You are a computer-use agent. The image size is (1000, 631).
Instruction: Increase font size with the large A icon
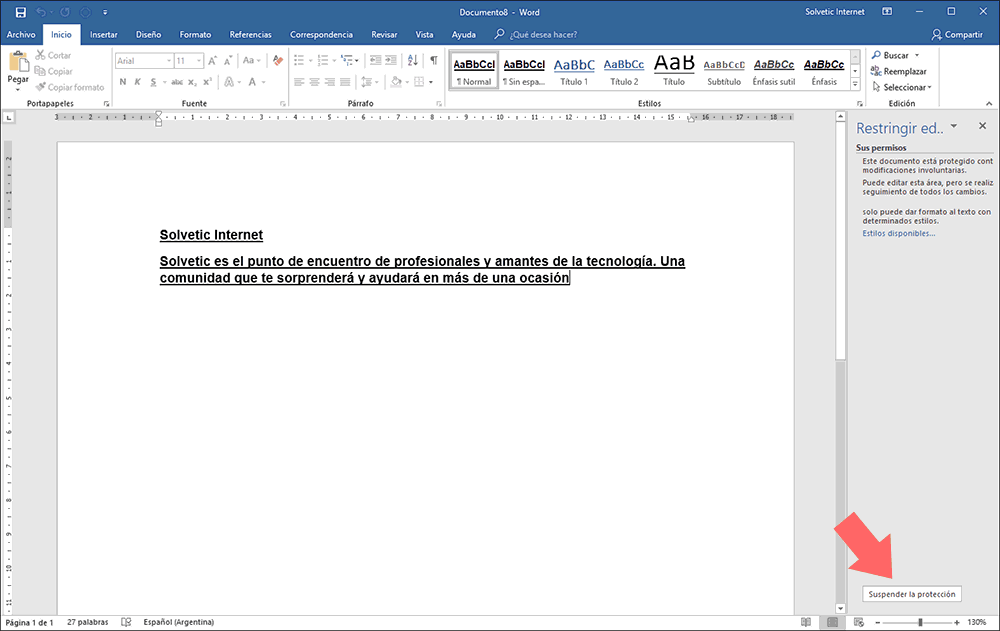click(212, 61)
